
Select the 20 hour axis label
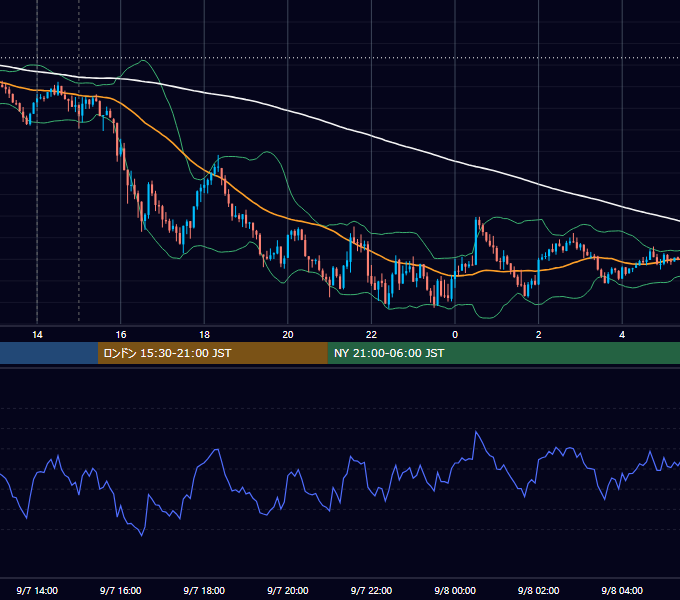coord(288,335)
